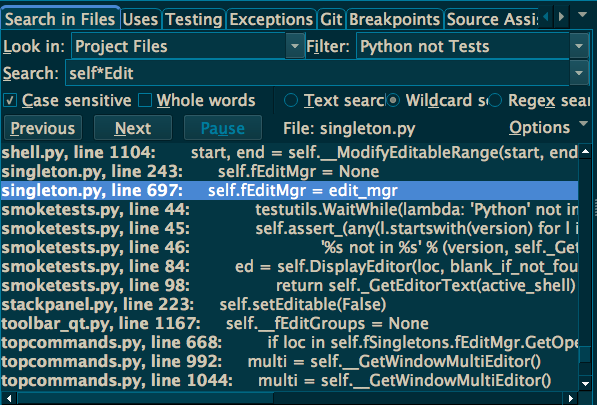Viewport: 597px width, 405px height.
Task: Enable the Whole words checkbox
Action: pos(145,100)
